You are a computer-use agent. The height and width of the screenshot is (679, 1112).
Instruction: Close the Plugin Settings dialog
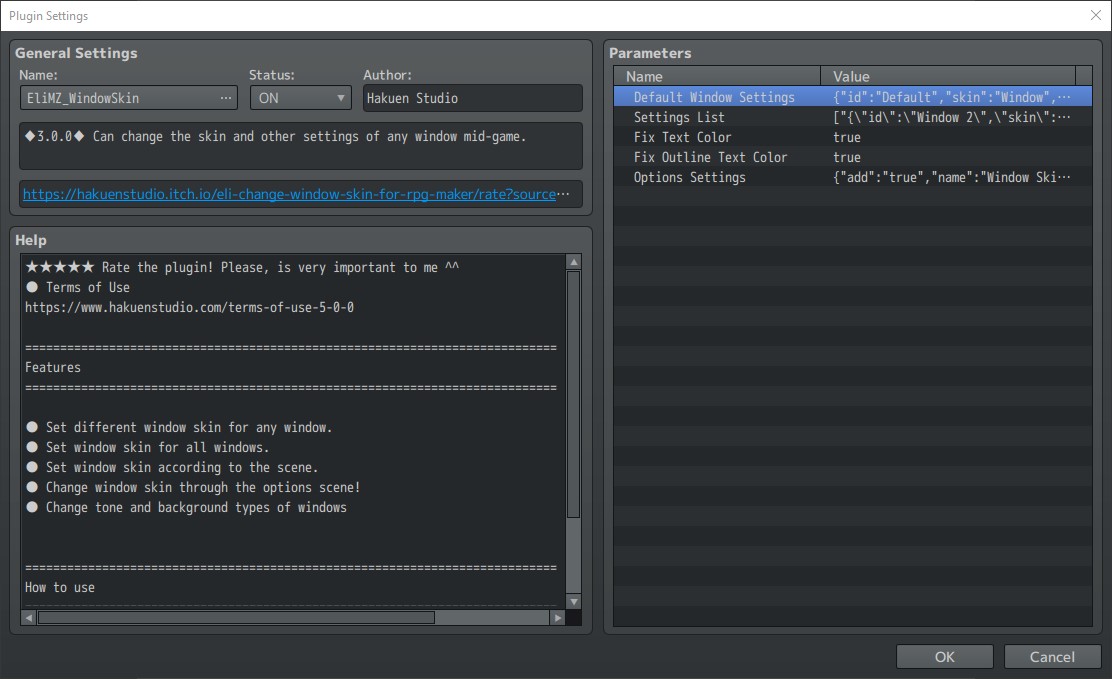point(1095,15)
